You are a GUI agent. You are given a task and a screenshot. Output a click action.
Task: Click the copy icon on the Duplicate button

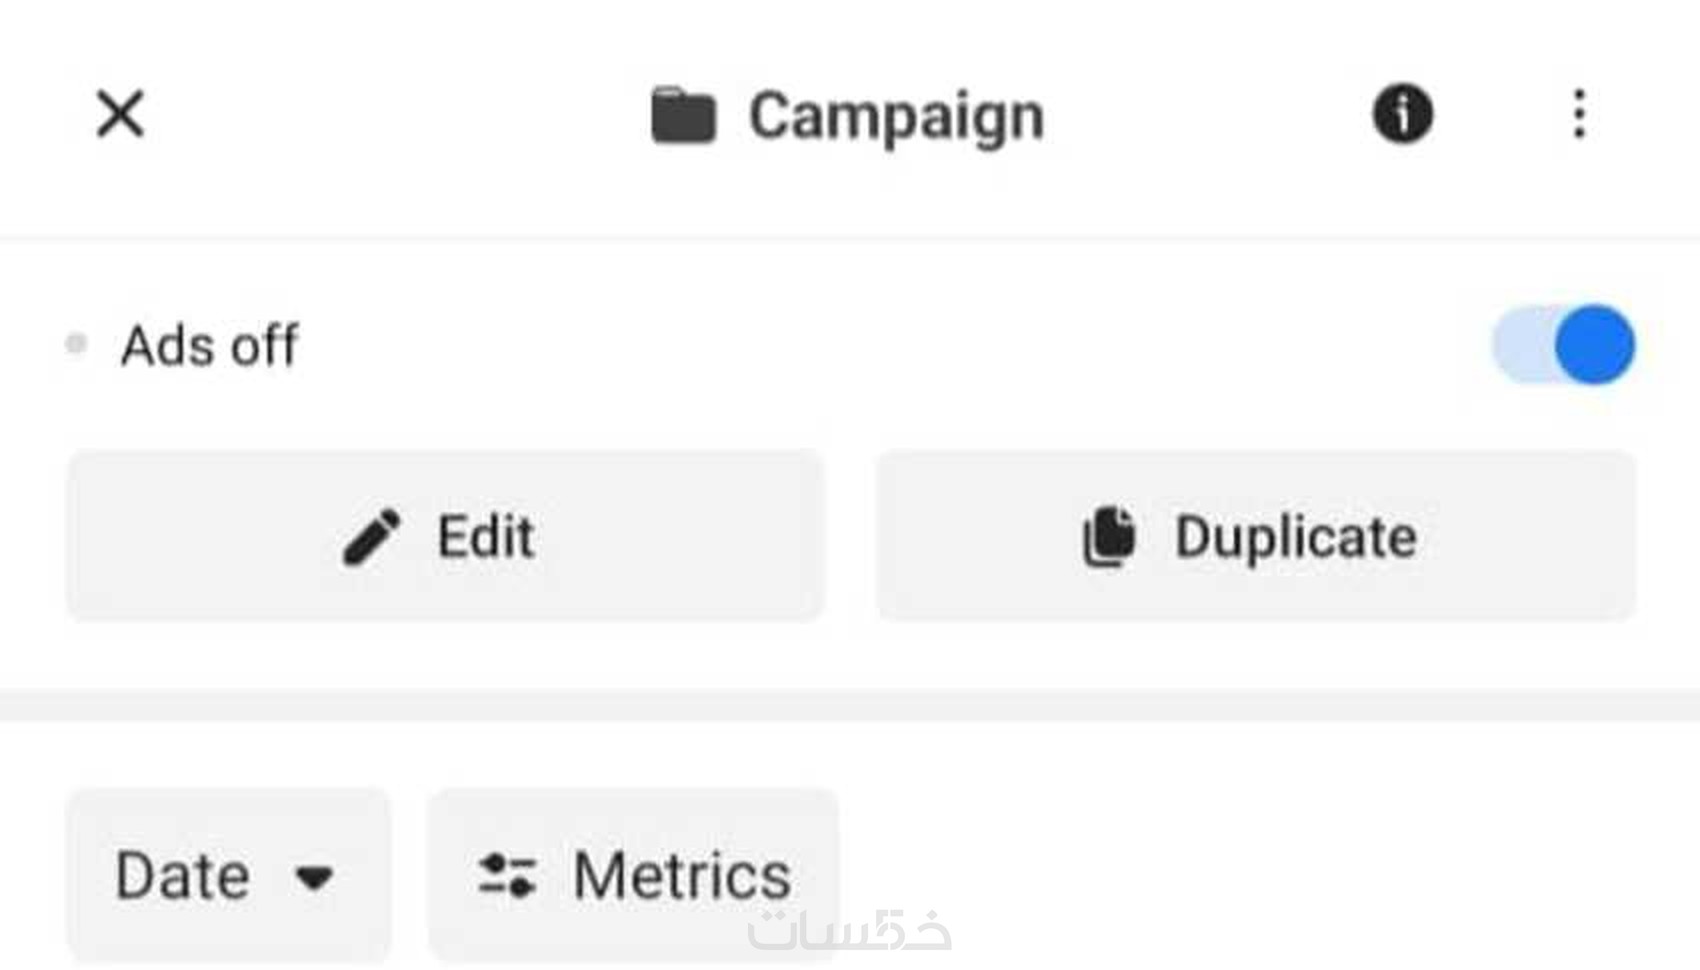coord(1110,537)
